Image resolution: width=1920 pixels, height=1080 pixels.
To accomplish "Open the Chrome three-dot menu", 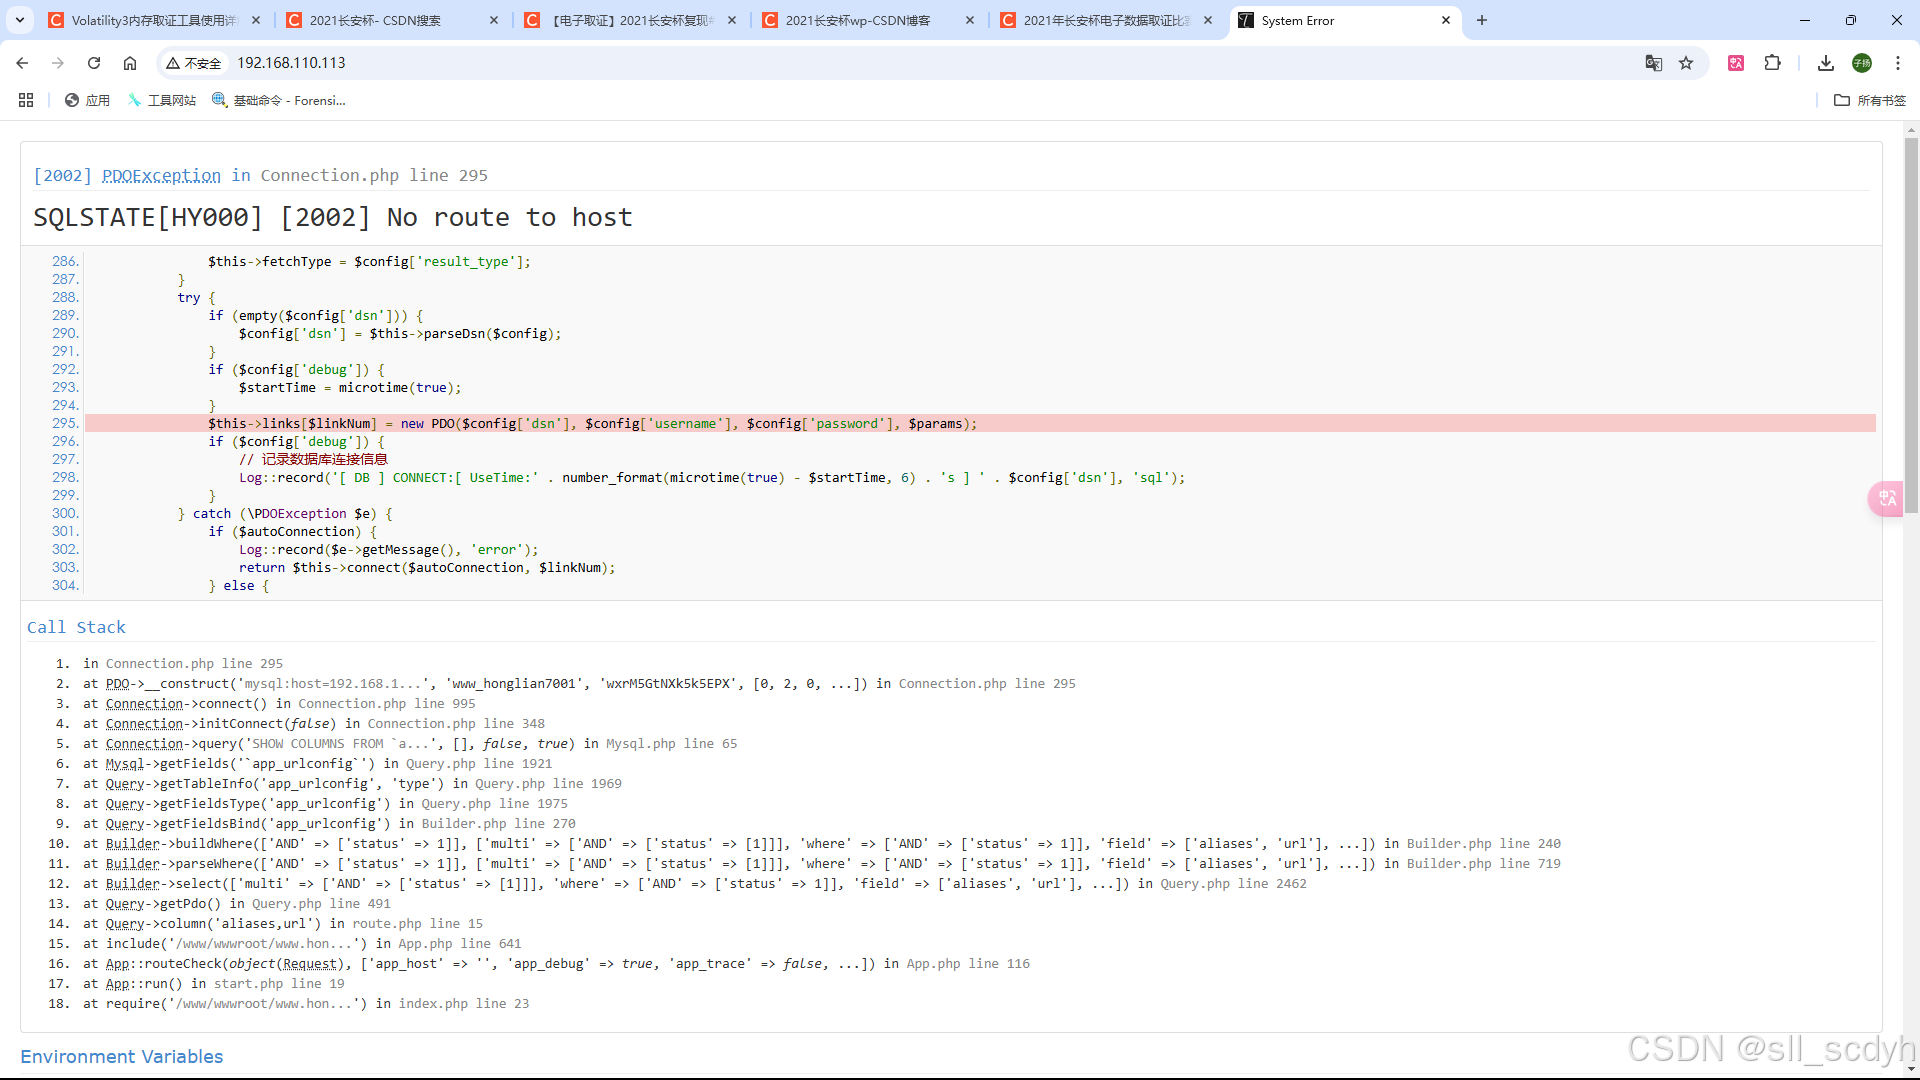I will [1897, 63].
